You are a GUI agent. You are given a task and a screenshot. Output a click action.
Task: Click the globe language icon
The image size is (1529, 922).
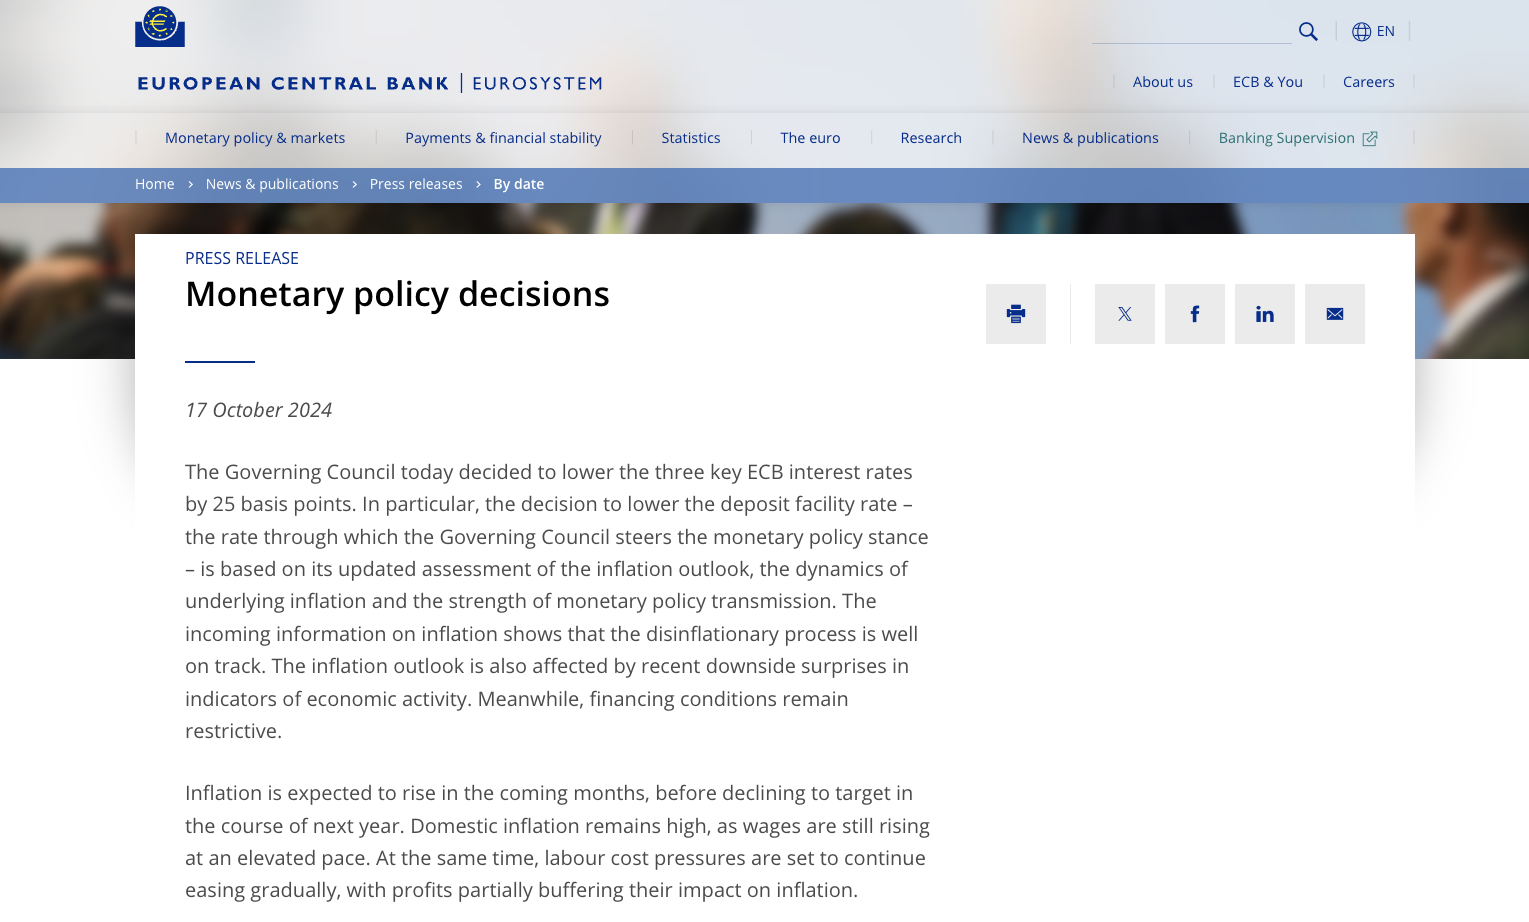(x=1361, y=32)
